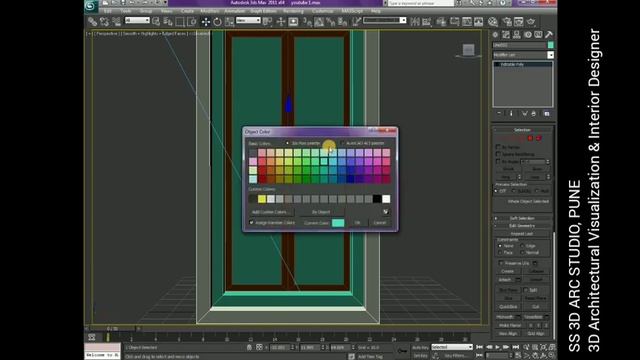Toggle the By Vertex checkbox
Screen dimensions: 640x360
tap(498, 147)
